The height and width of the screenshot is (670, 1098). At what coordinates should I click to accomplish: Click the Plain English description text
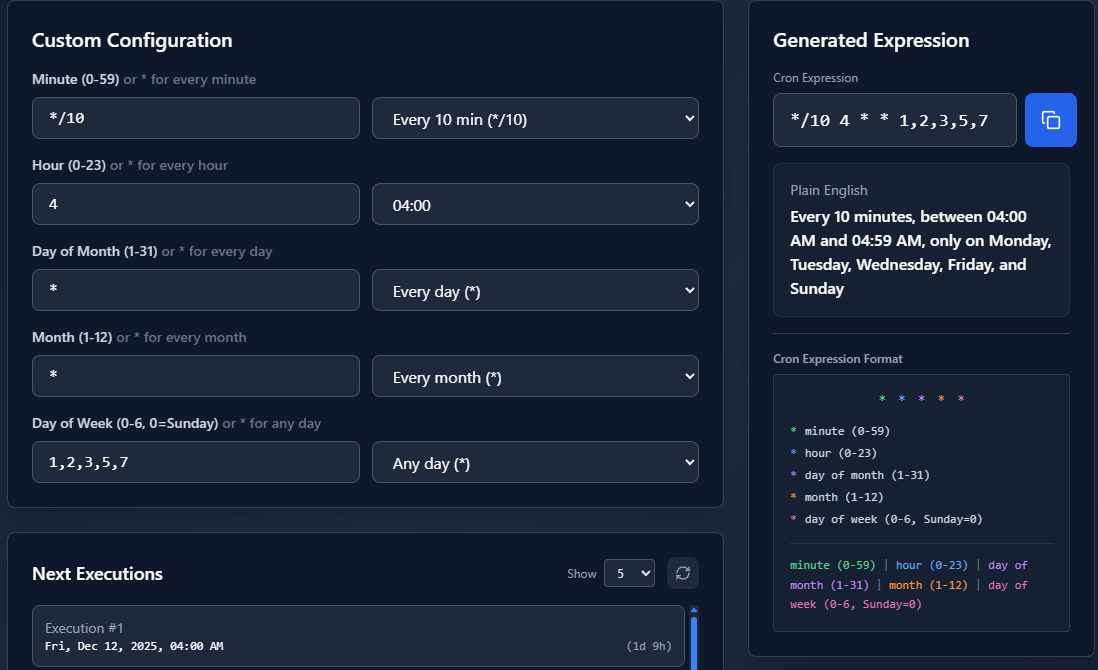click(920, 253)
